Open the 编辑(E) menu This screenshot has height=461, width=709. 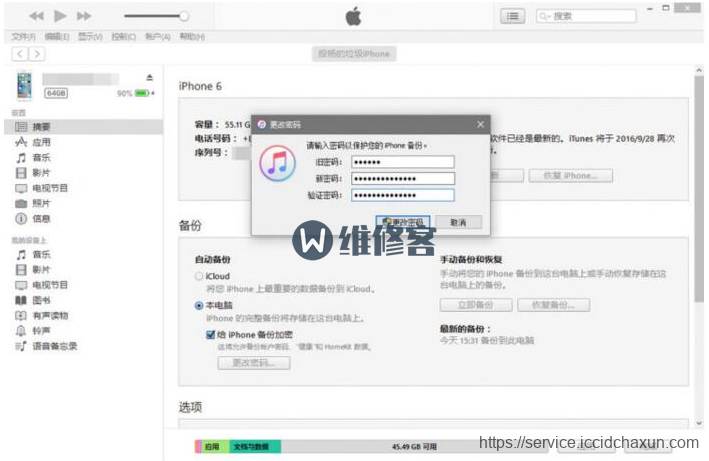pos(57,37)
